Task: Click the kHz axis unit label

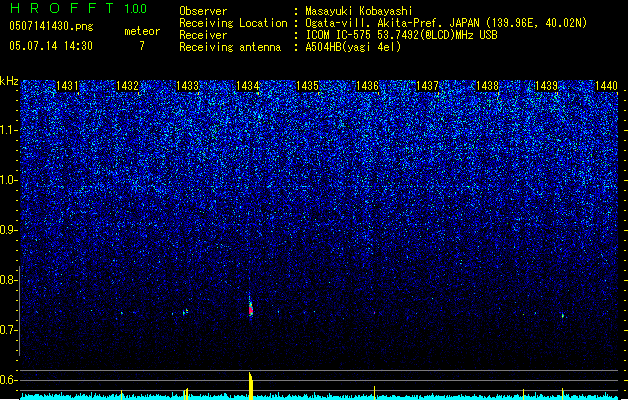Action: (9, 81)
